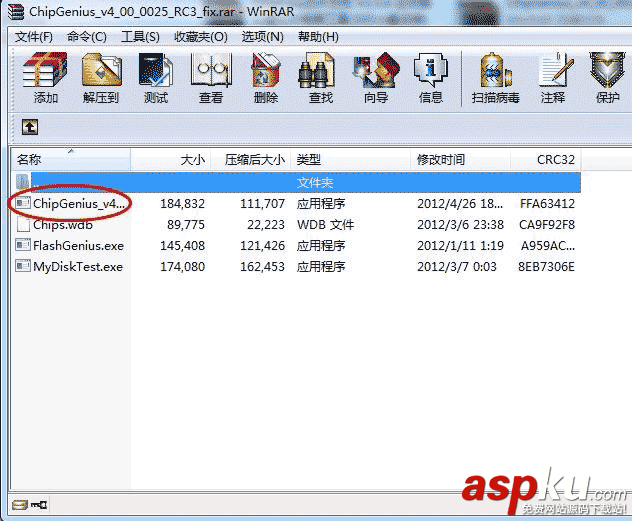Click 应用程序 type in ChipGenius row

321,203
